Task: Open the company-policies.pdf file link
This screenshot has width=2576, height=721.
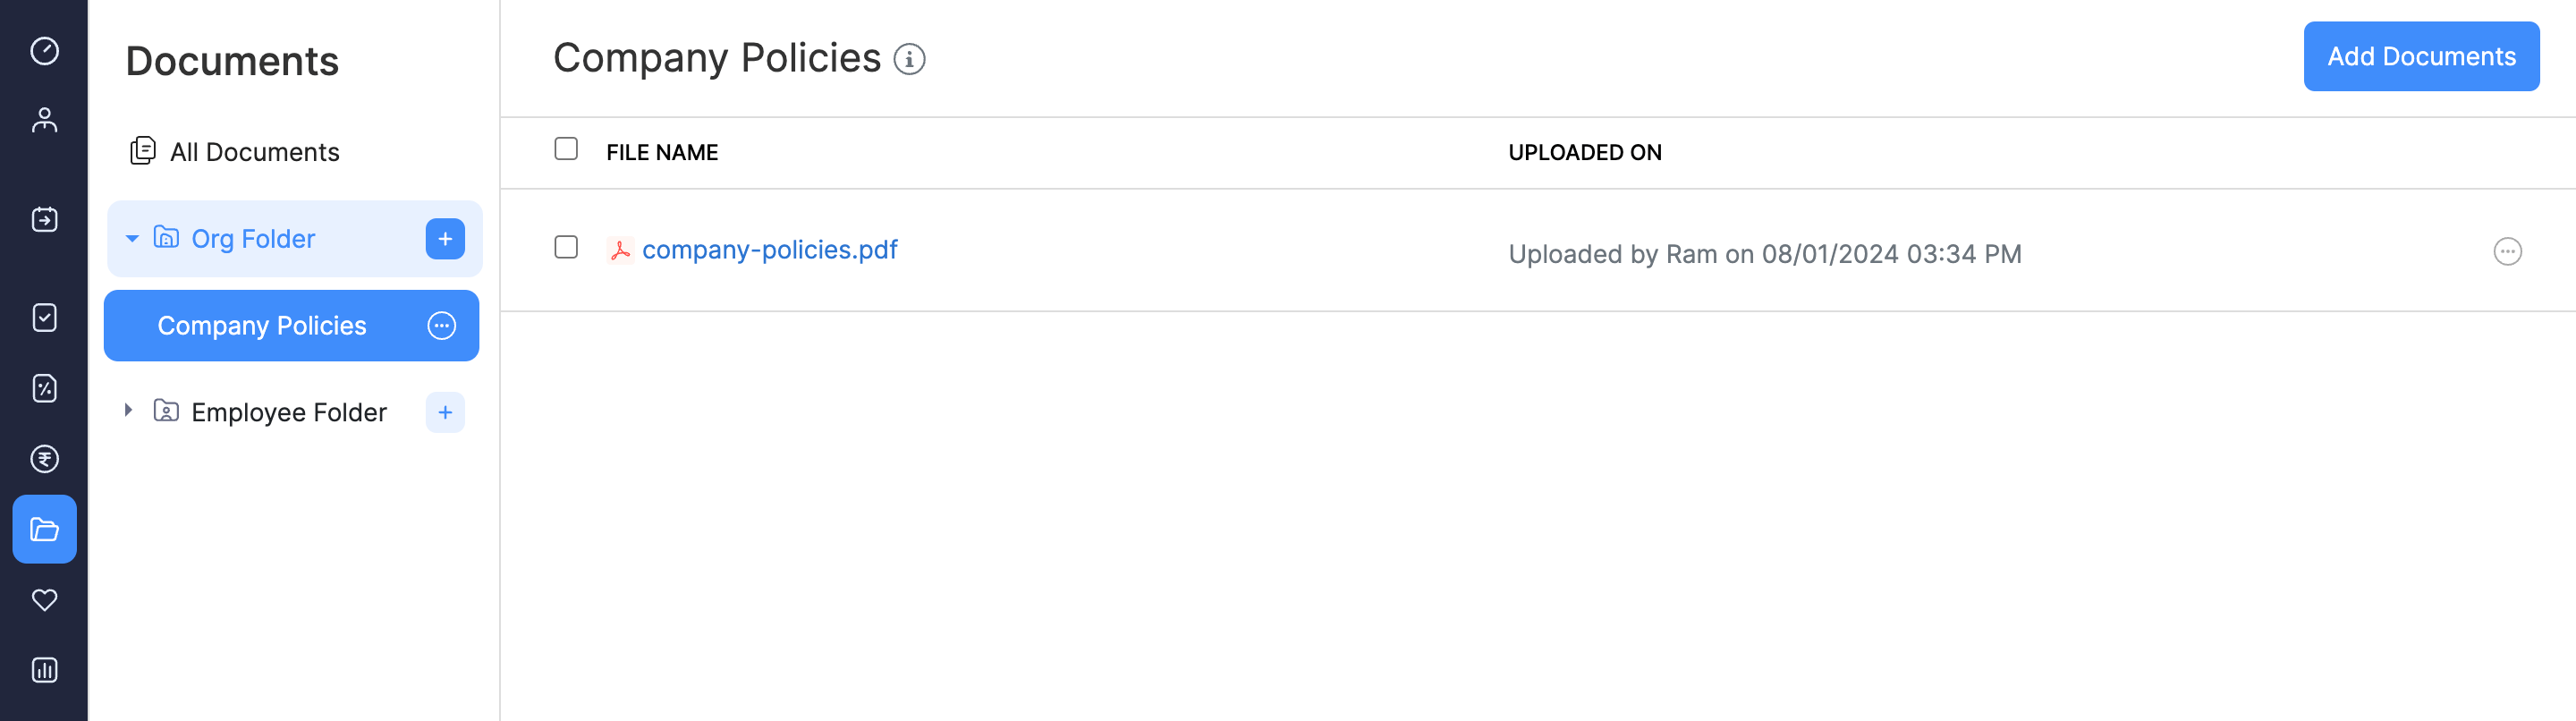Action: [769, 250]
